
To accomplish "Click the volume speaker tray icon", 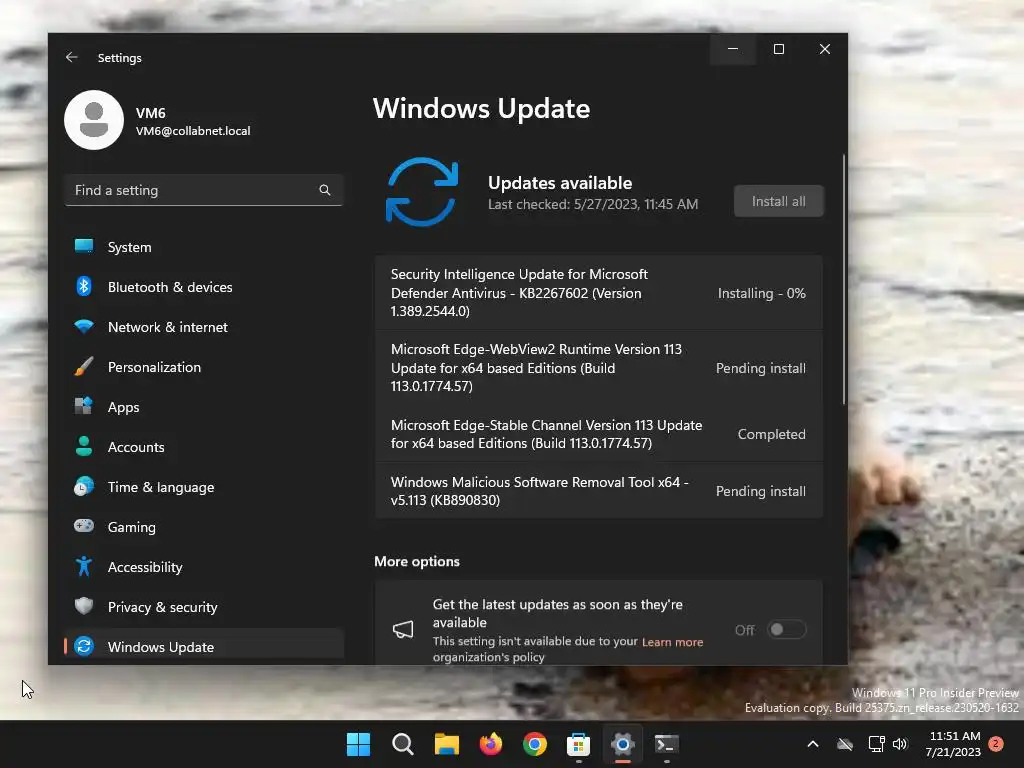I will click(x=900, y=744).
